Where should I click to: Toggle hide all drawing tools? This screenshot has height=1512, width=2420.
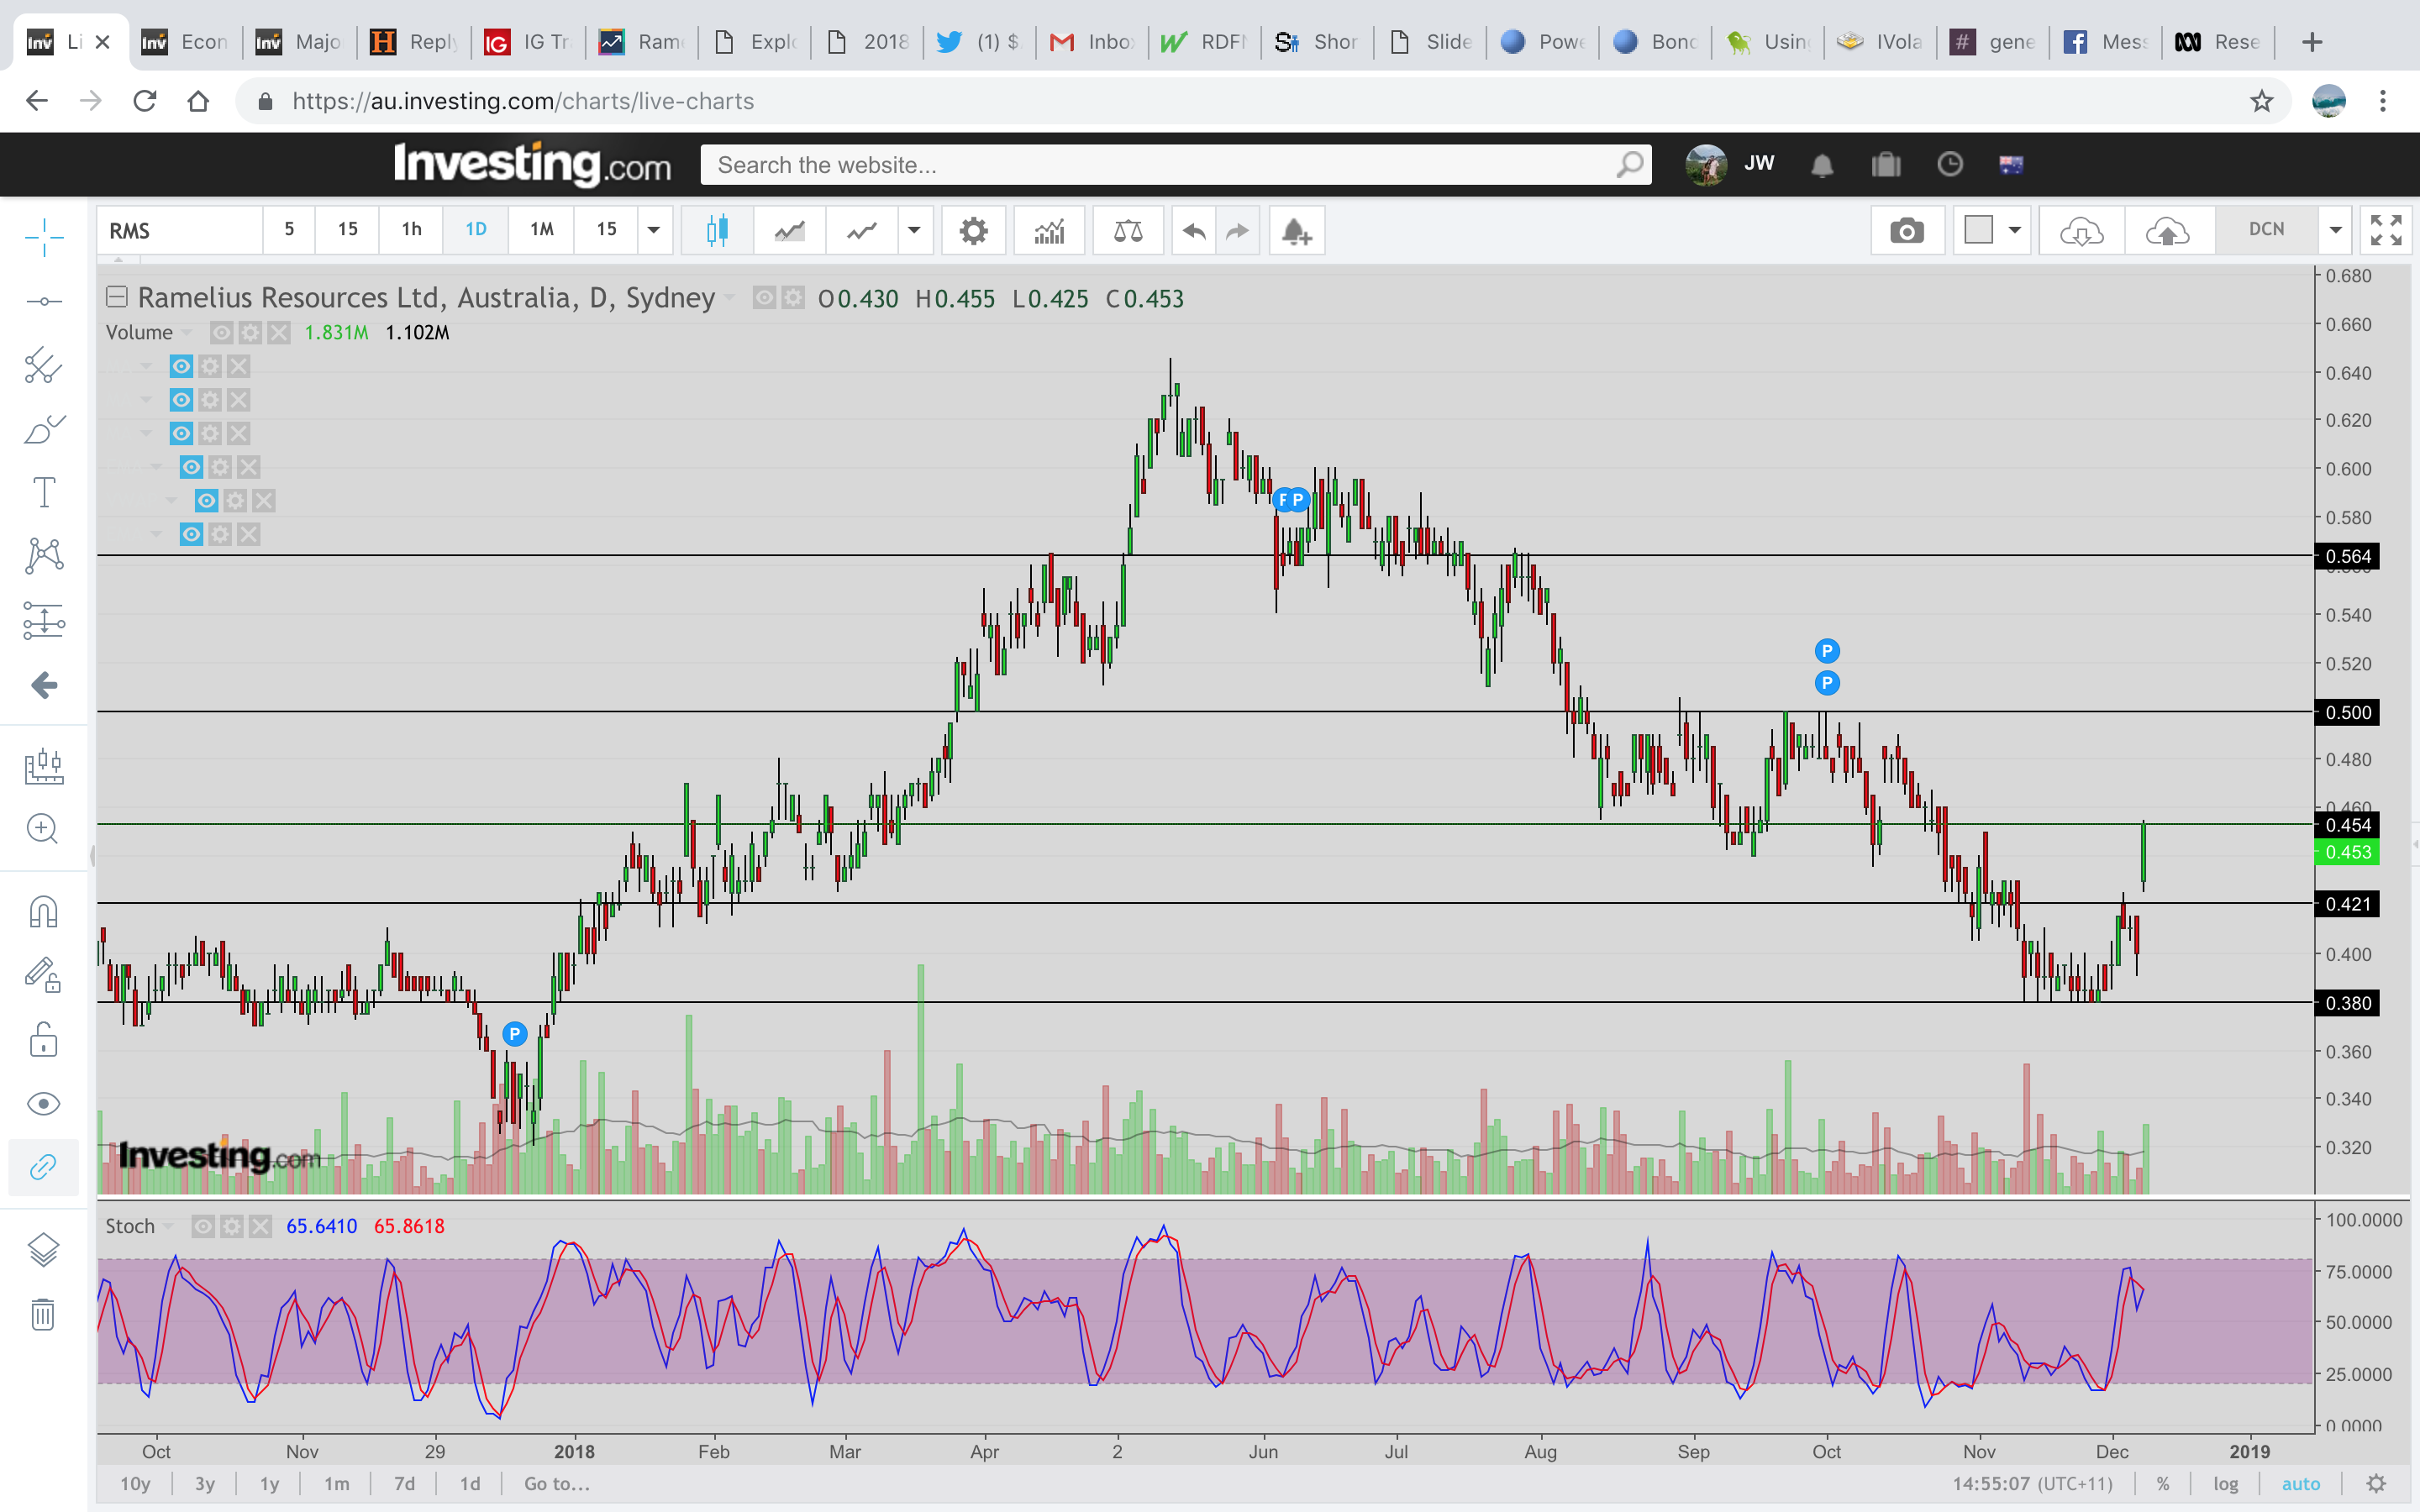tap(44, 1104)
